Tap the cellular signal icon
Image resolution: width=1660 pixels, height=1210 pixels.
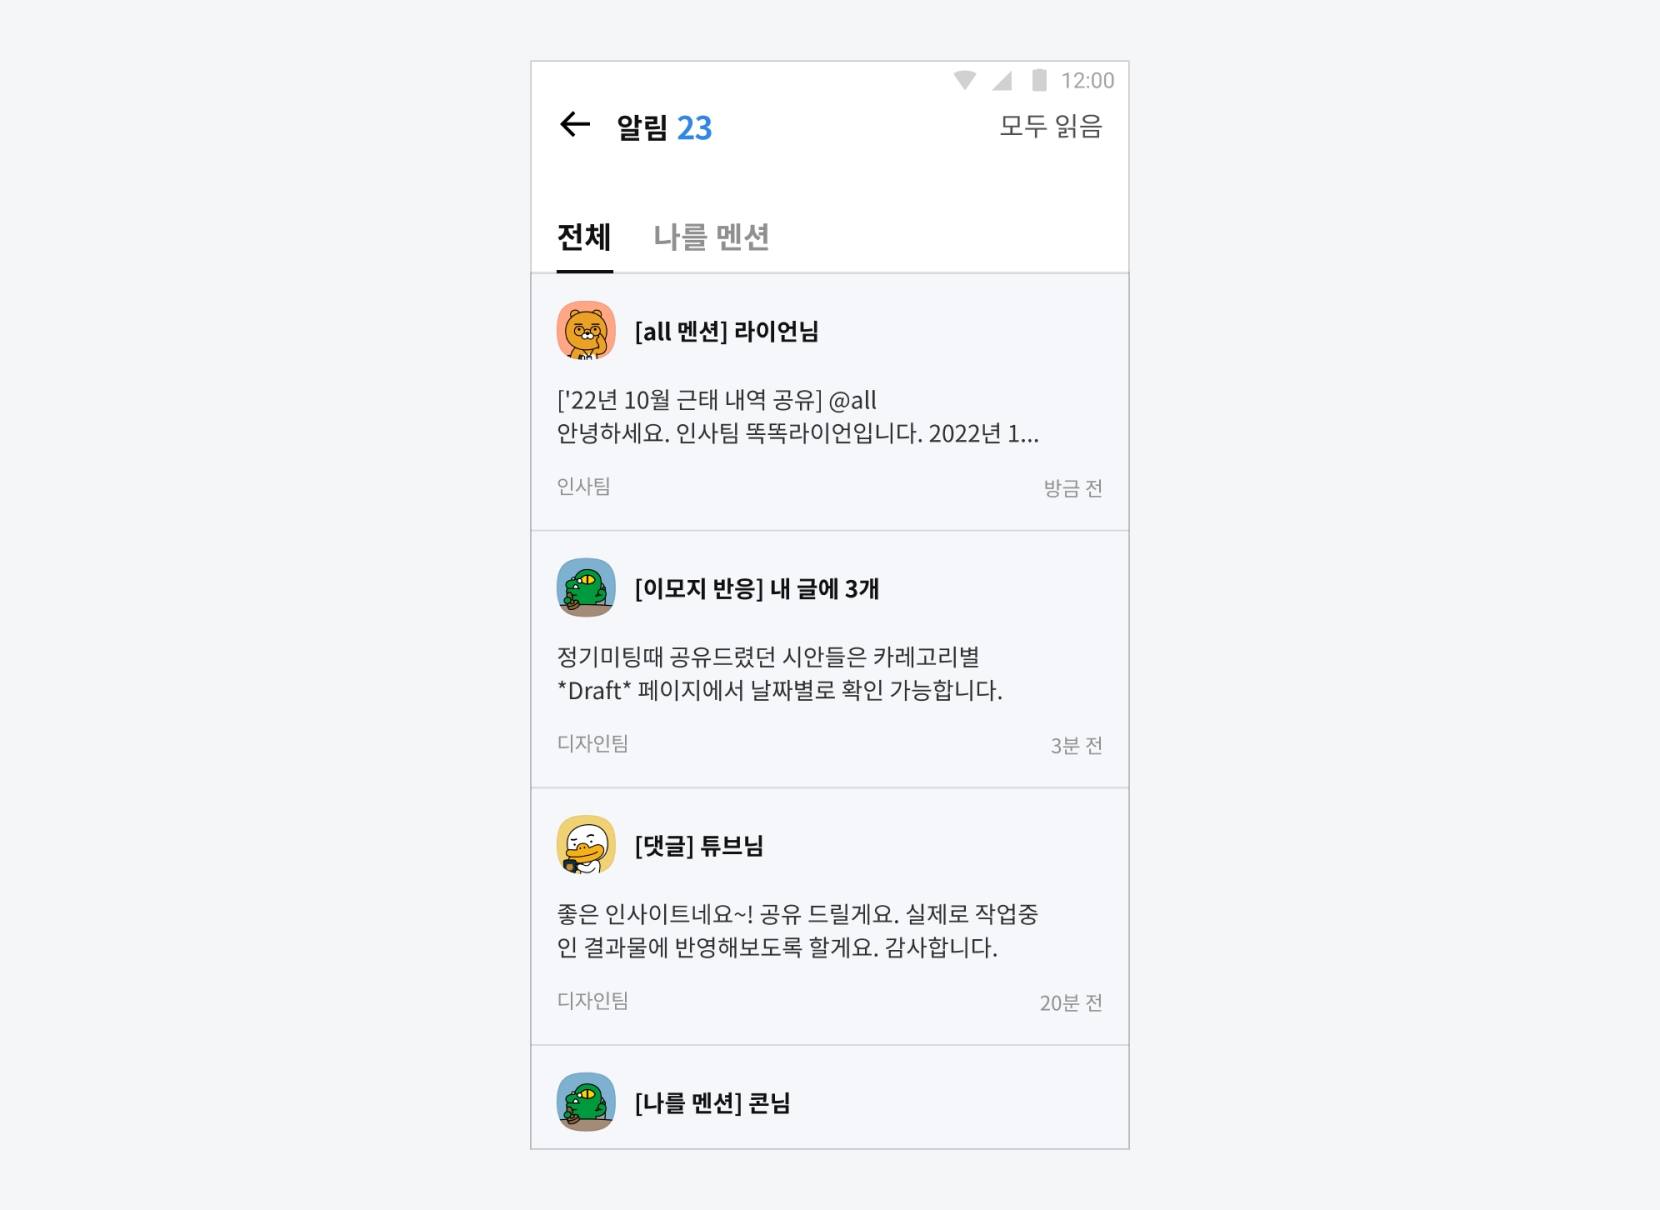pyautogui.click(x=1002, y=80)
